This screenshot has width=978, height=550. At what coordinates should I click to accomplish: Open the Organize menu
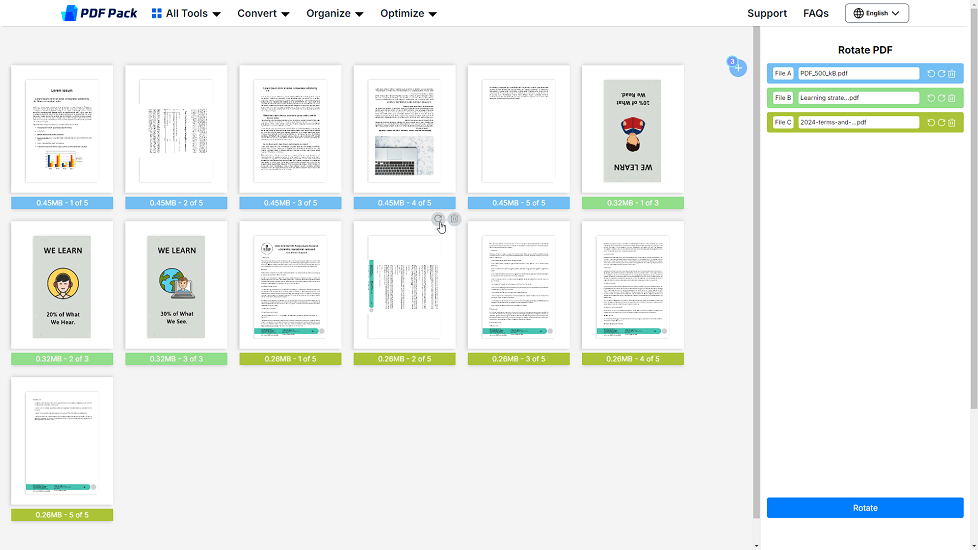point(335,14)
